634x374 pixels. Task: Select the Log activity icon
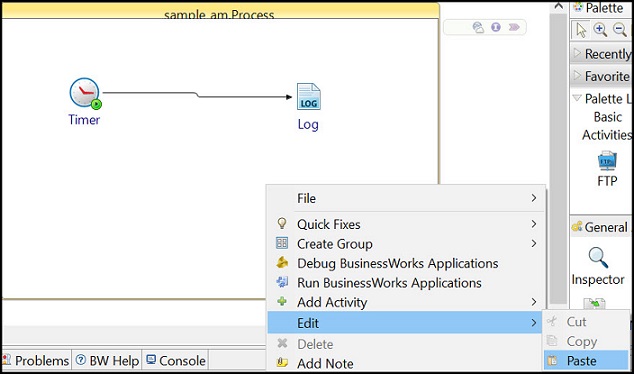click(309, 96)
